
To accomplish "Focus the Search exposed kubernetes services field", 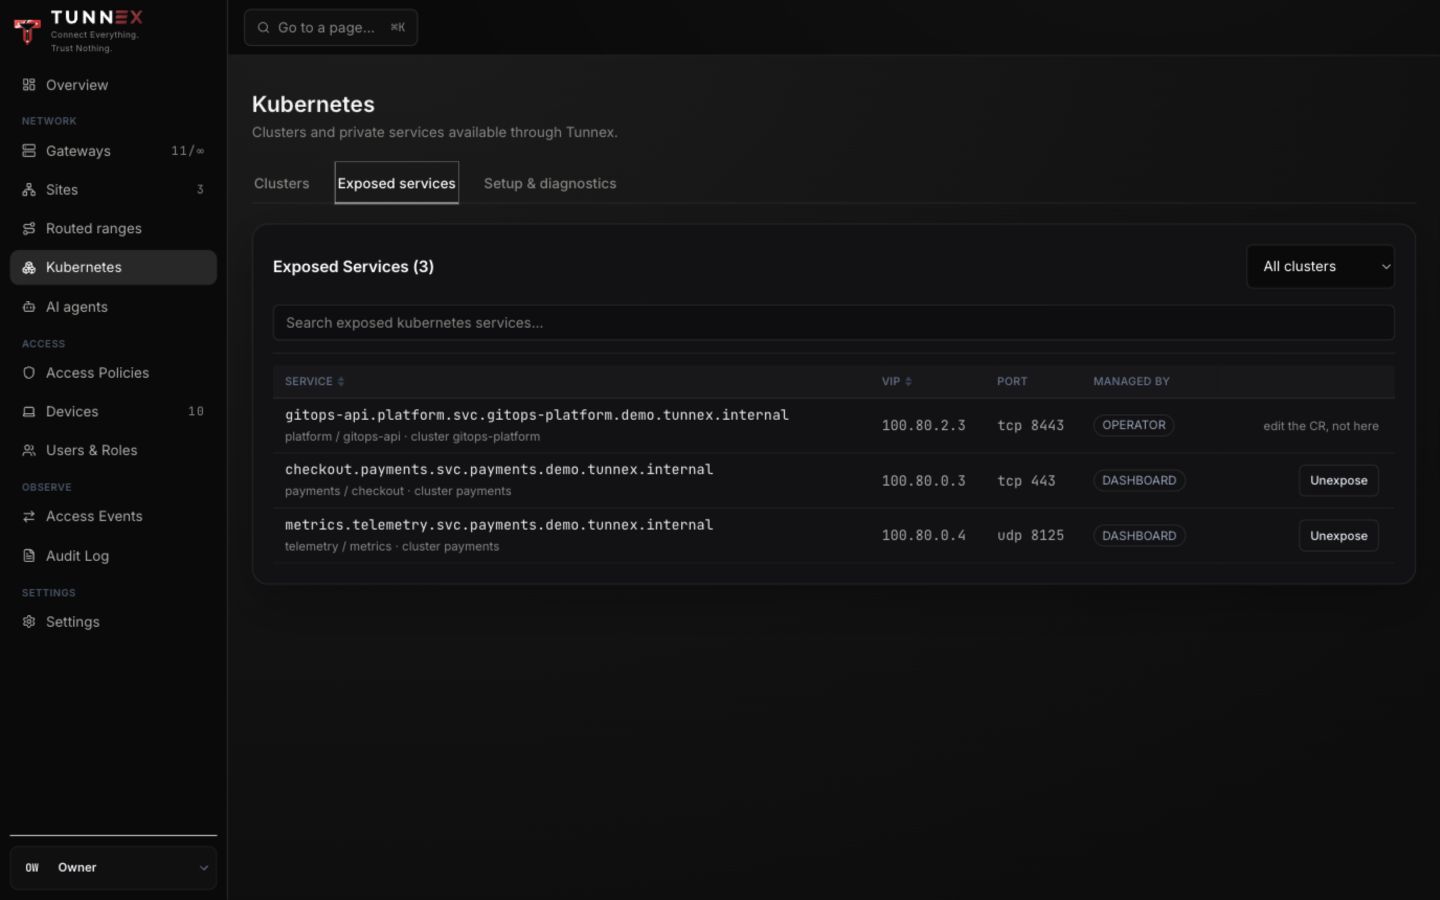I will (x=833, y=323).
